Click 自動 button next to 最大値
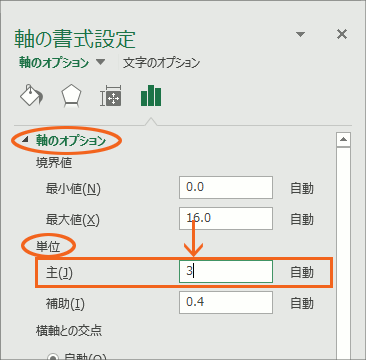Image resolution: width=366 pixels, height=360 pixels. click(x=302, y=219)
